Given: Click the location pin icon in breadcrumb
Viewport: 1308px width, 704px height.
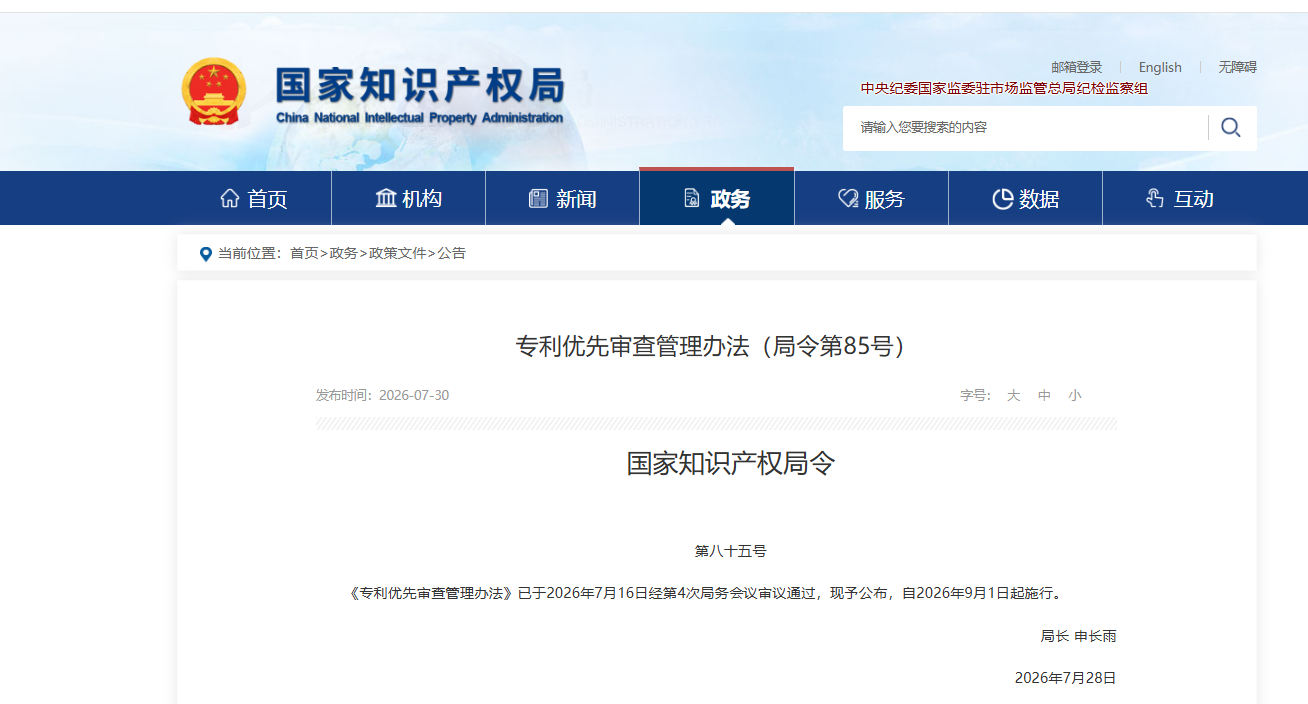Looking at the screenshot, I should click(206, 254).
